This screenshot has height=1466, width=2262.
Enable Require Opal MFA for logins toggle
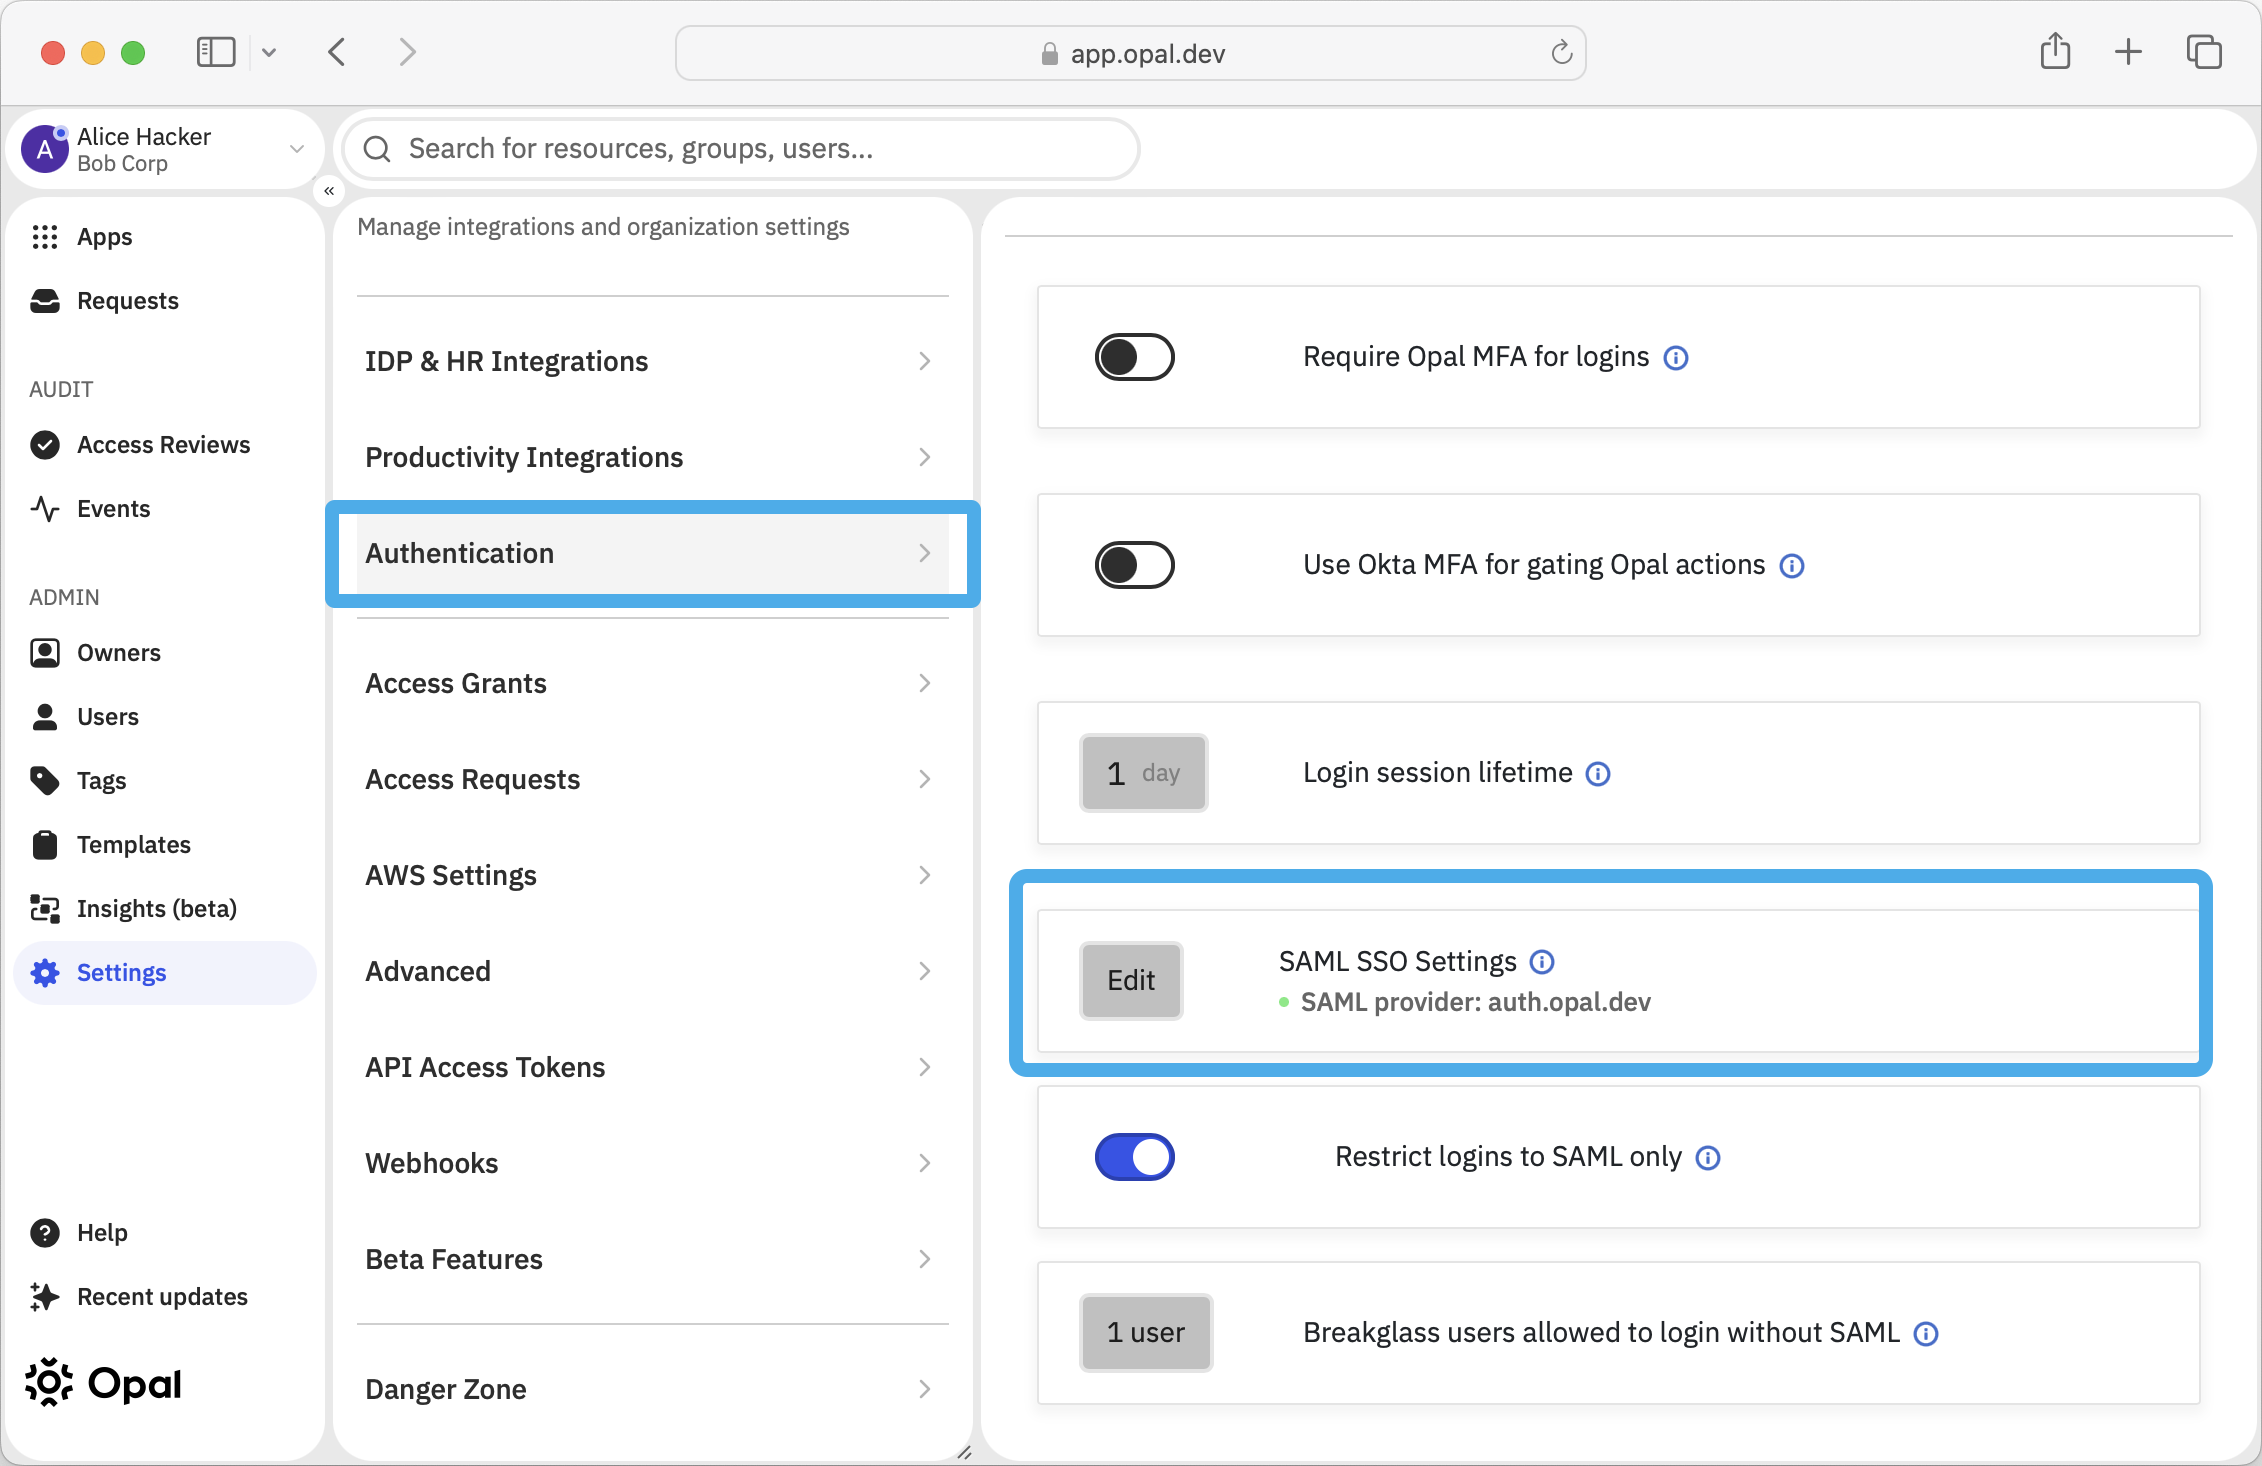click(x=1134, y=357)
